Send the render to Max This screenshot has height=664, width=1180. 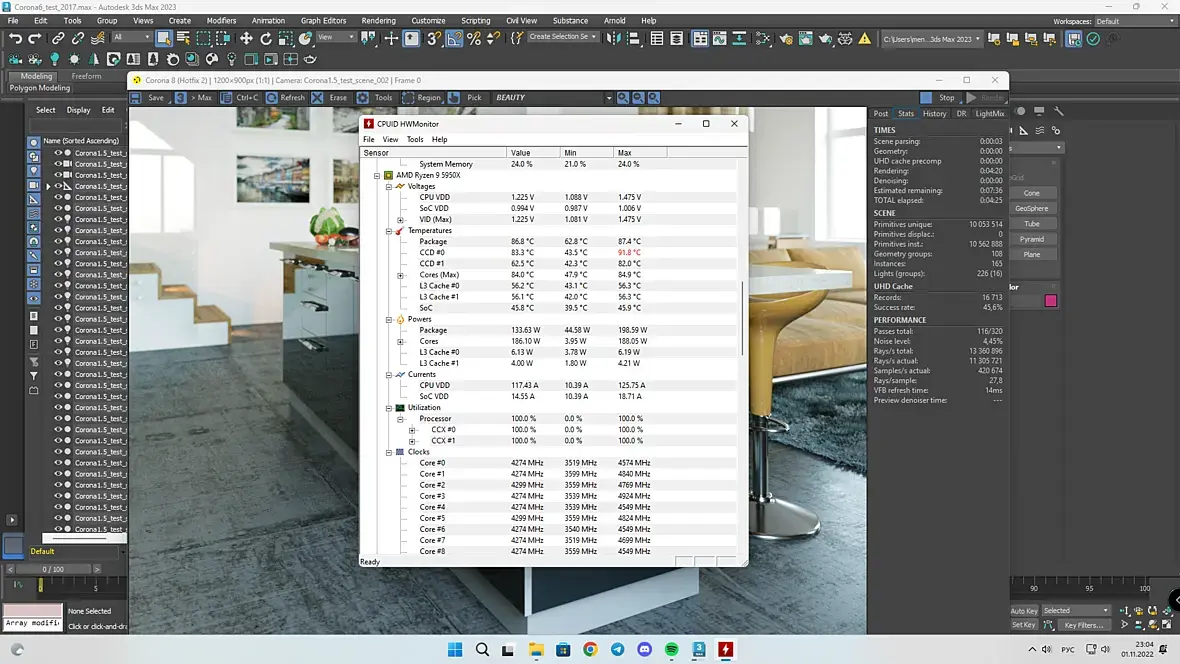pyautogui.click(x=195, y=98)
